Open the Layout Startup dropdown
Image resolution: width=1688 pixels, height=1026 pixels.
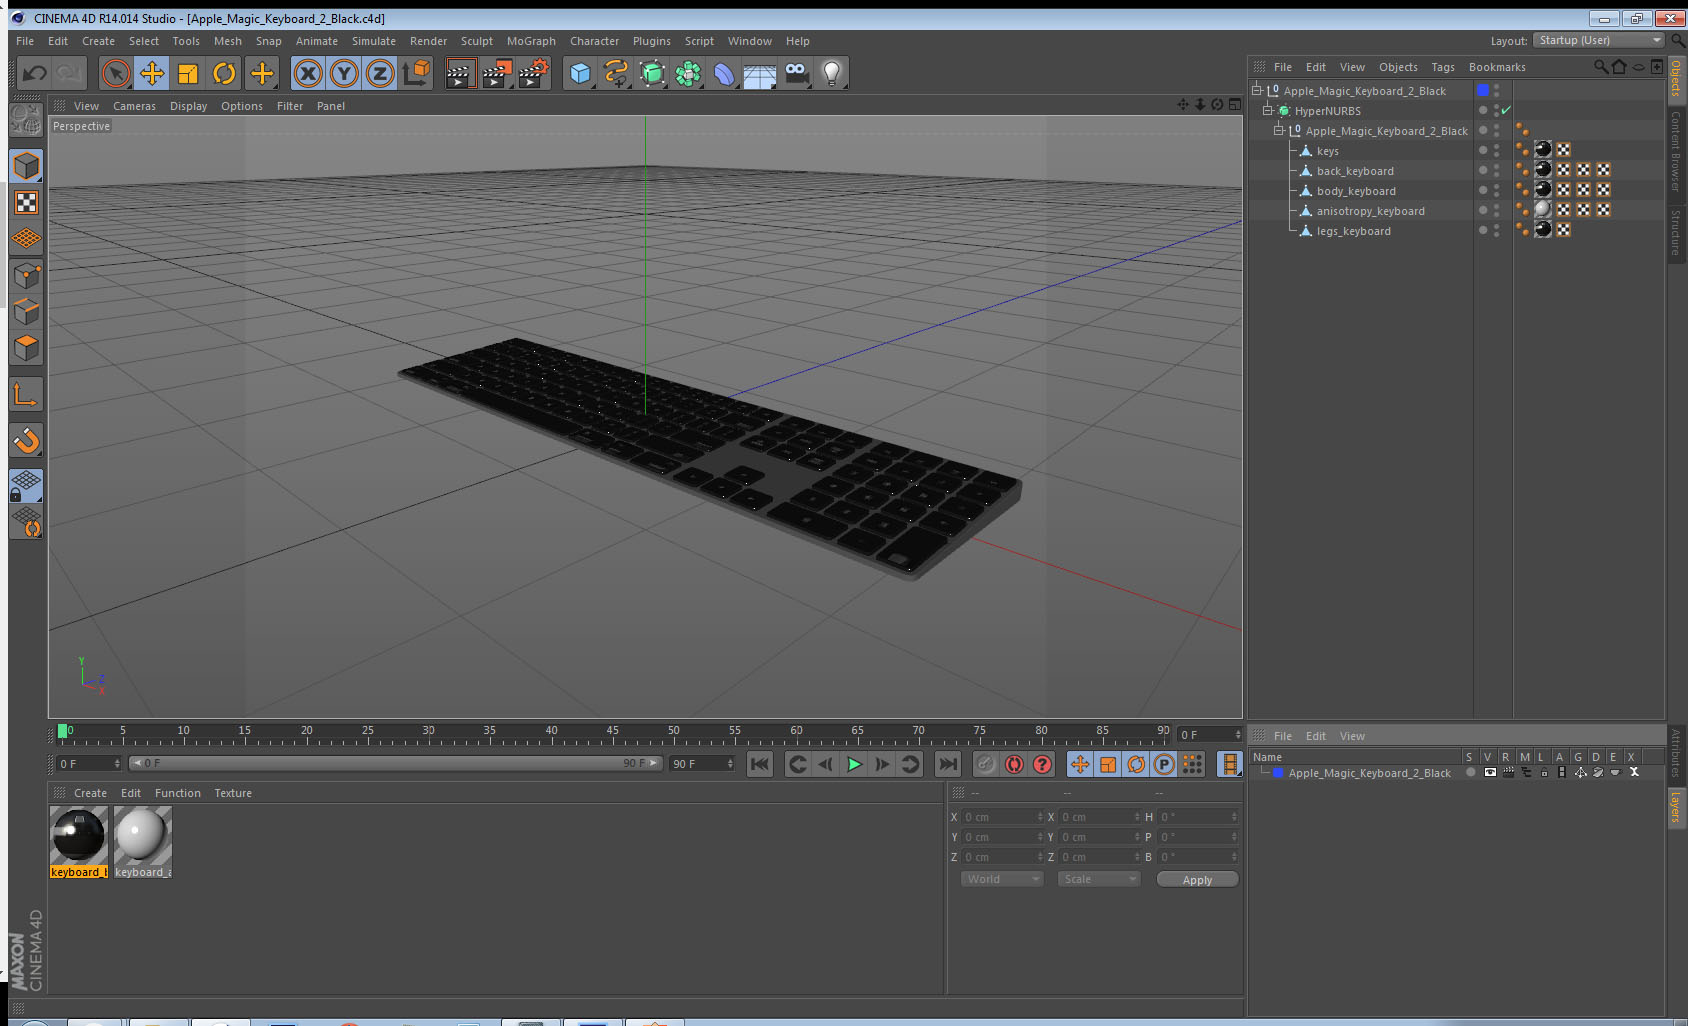pos(1598,40)
